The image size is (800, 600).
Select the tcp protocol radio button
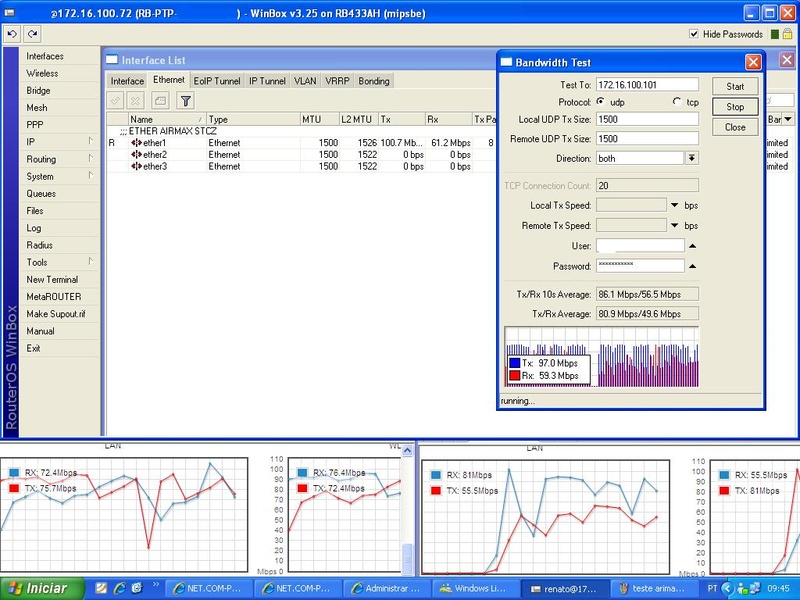[677, 102]
